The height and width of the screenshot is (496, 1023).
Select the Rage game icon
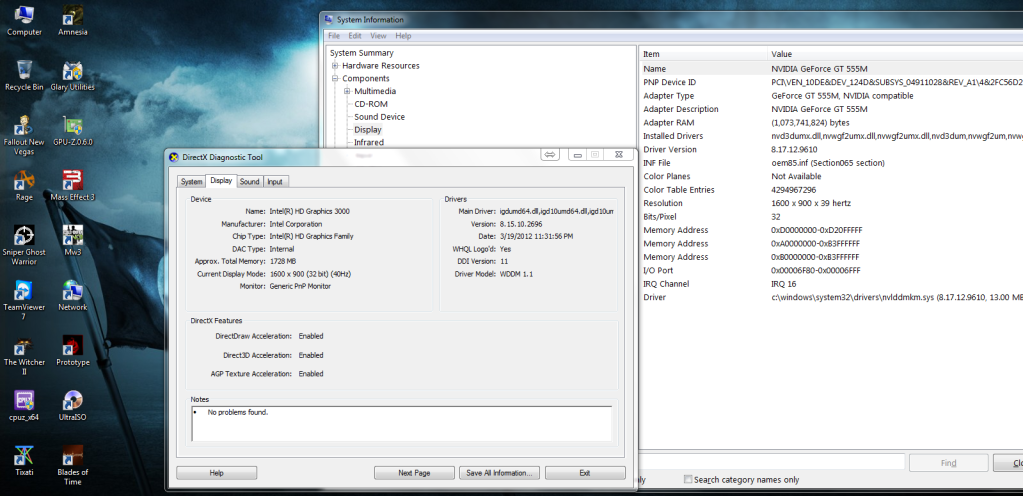[24, 185]
